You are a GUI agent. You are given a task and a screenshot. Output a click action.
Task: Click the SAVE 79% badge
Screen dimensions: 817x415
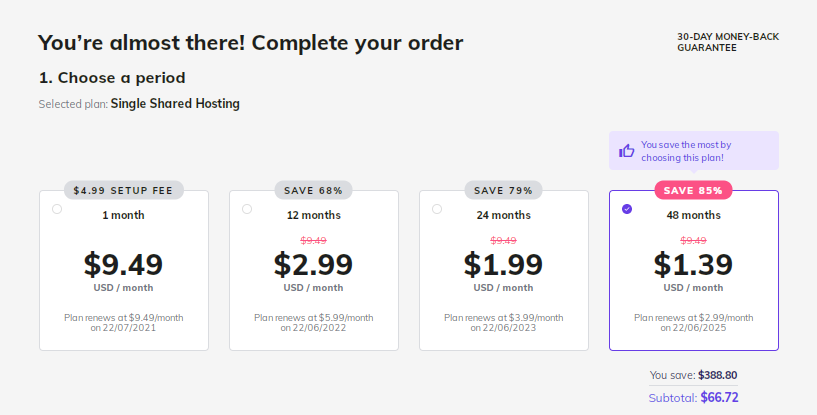[x=503, y=190]
